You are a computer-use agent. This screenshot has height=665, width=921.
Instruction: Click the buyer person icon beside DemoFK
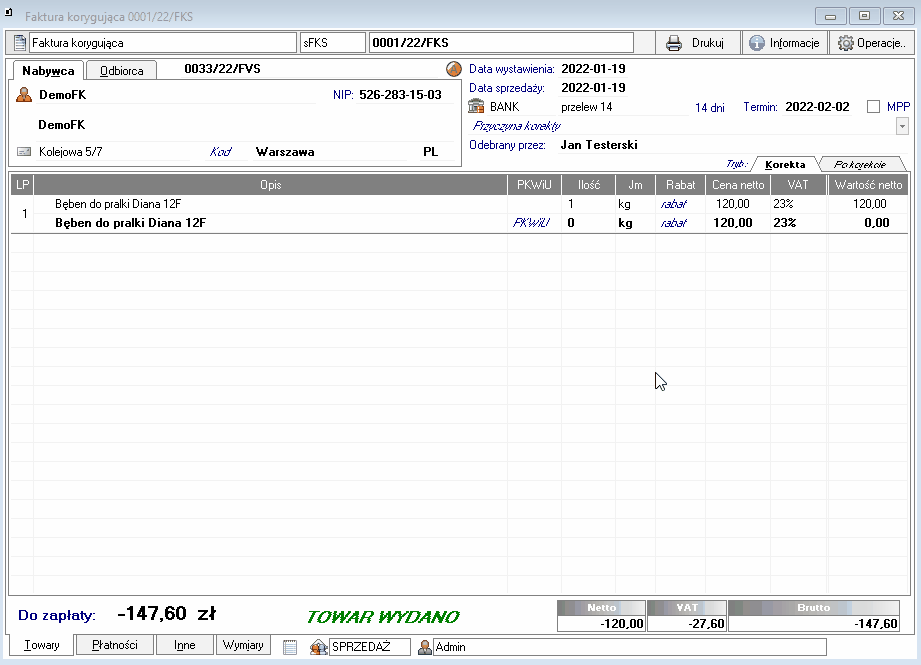pos(24,95)
